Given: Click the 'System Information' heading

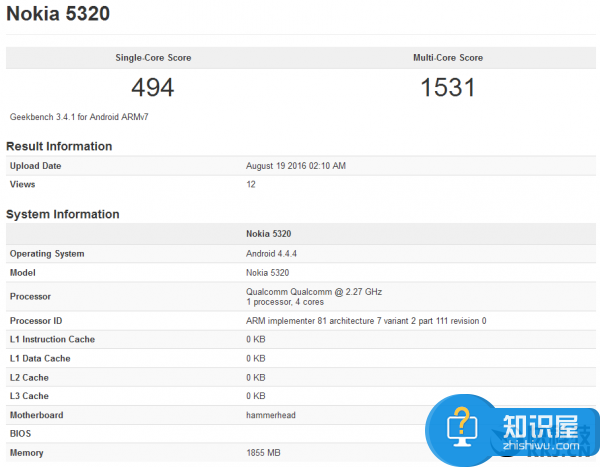Looking at the screenshot, I should [x=63, y=214].
